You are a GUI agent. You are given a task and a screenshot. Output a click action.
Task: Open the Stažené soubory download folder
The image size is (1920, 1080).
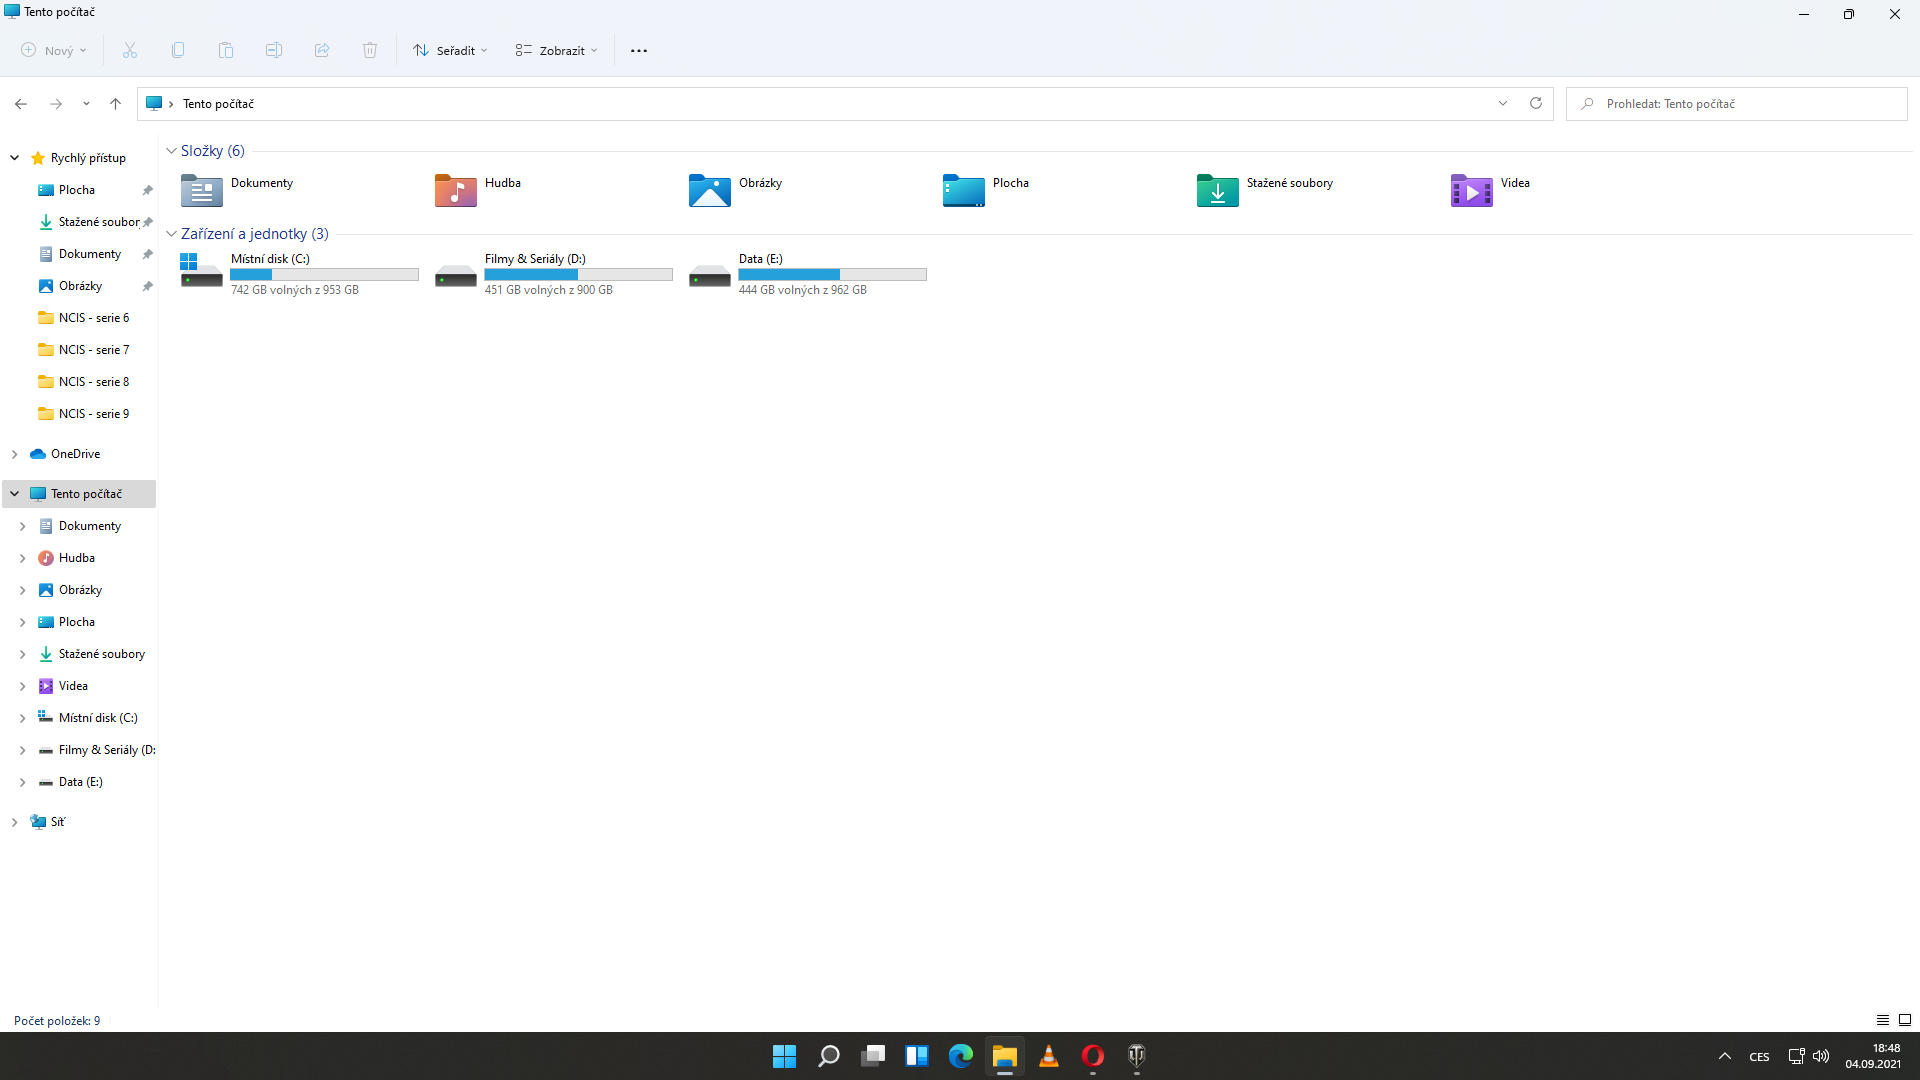click(x=1217, y=190)
